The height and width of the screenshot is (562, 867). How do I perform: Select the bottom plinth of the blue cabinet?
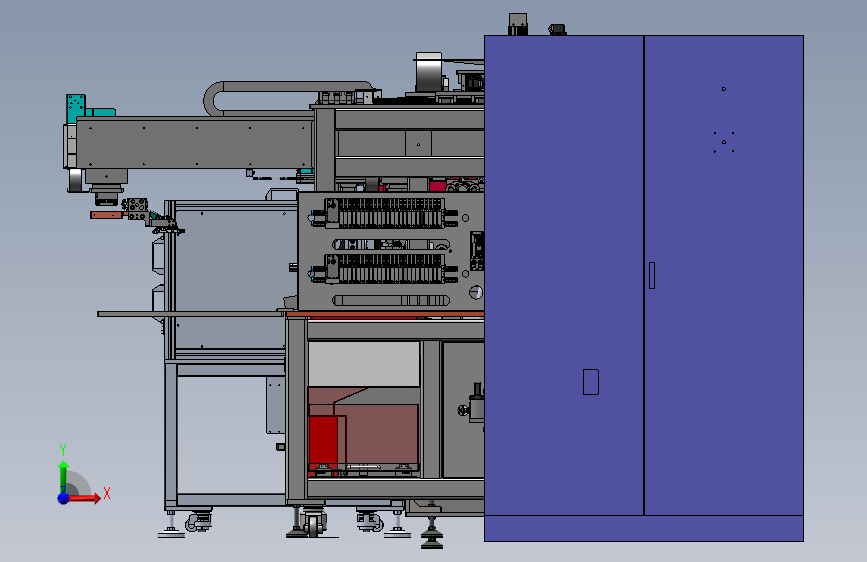[x=644, y=528]
